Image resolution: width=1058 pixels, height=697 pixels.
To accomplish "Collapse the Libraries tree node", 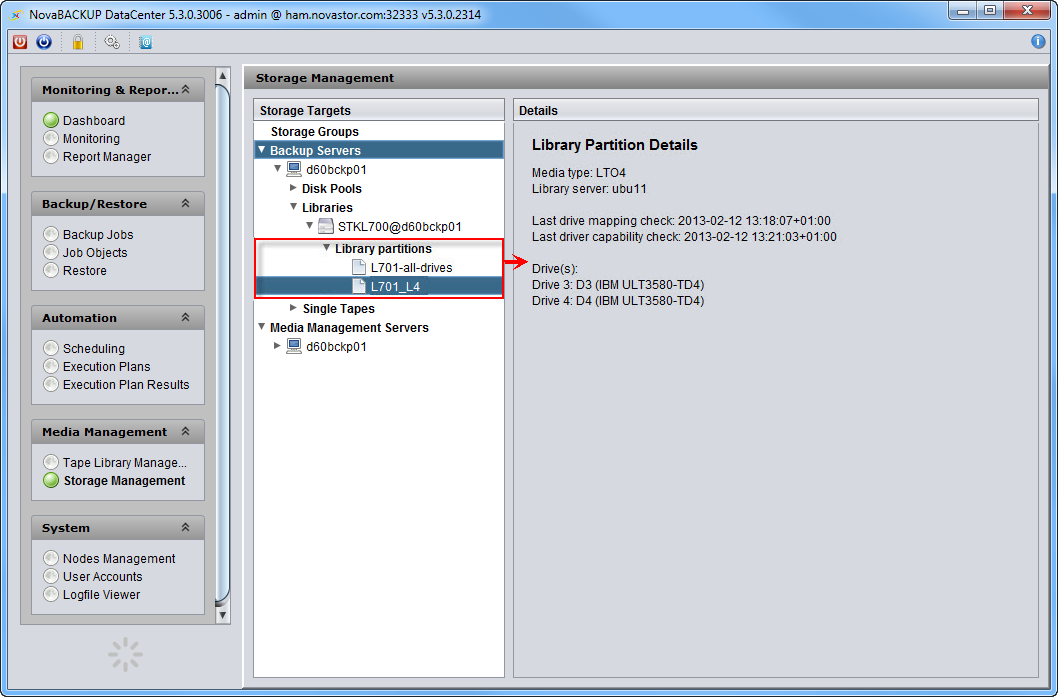I will [294, 206].
